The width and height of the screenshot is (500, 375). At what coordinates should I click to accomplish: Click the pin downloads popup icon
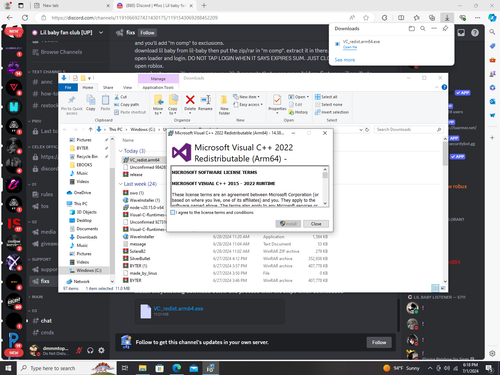[x=445, y=29]
